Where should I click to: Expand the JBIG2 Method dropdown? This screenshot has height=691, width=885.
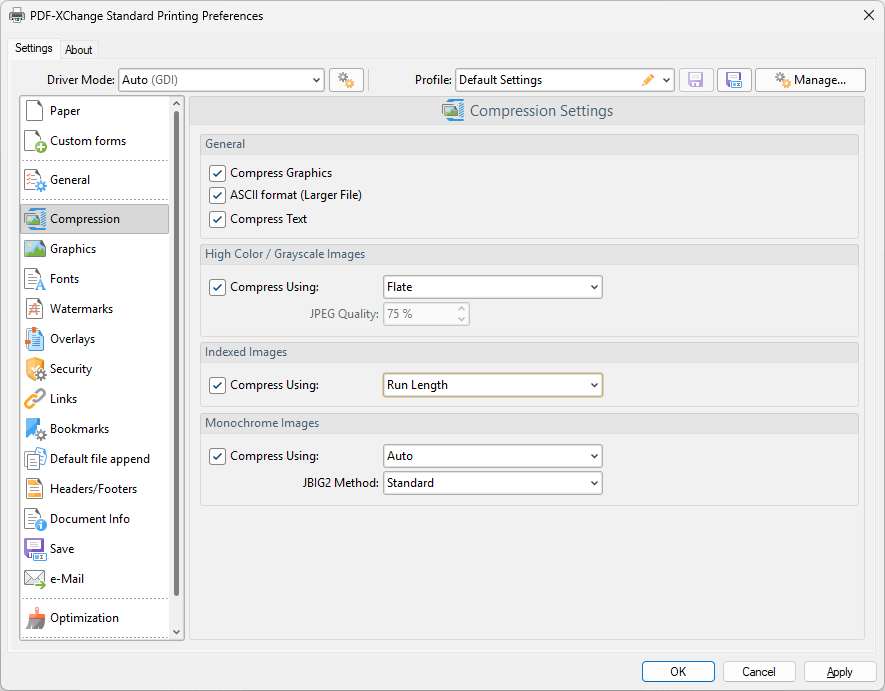pos(492,483)
